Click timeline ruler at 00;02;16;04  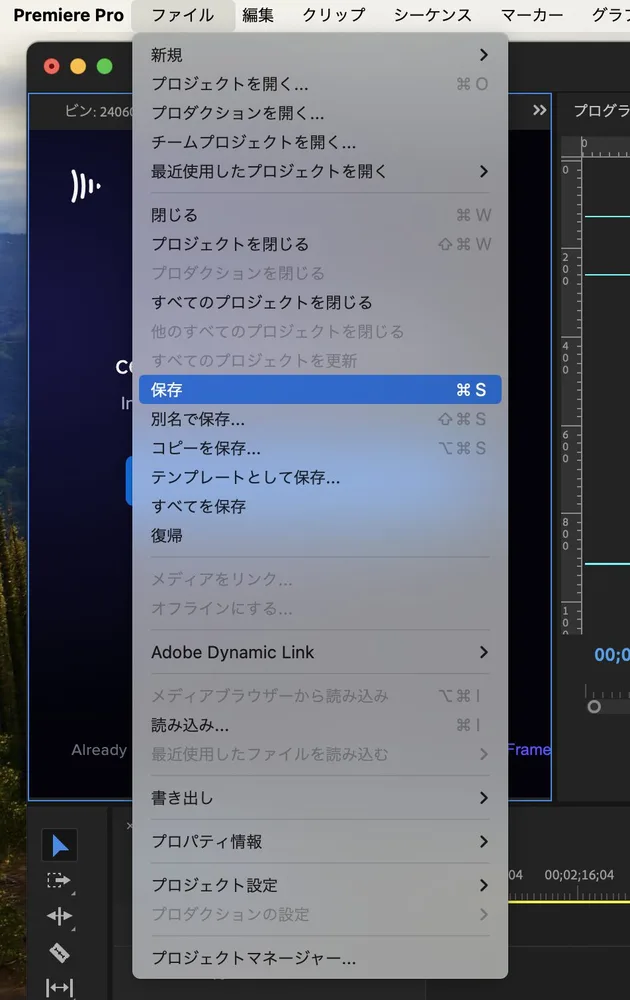click(x=579, y=874)
